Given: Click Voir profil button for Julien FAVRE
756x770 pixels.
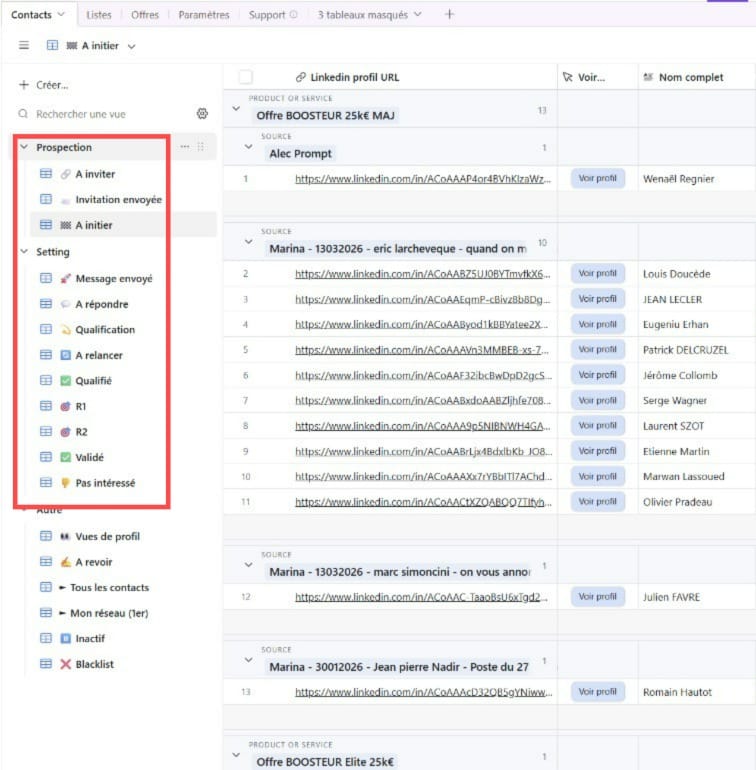Looking at the screenshot, I should (597, 596).
